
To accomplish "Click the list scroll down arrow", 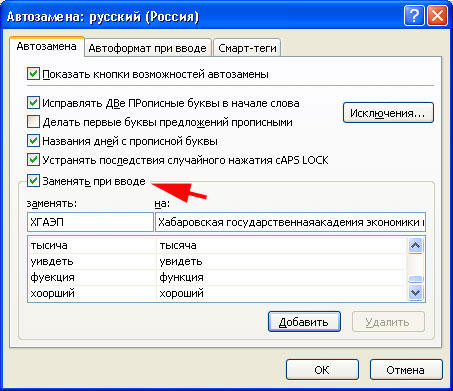I will click(415, 293).
